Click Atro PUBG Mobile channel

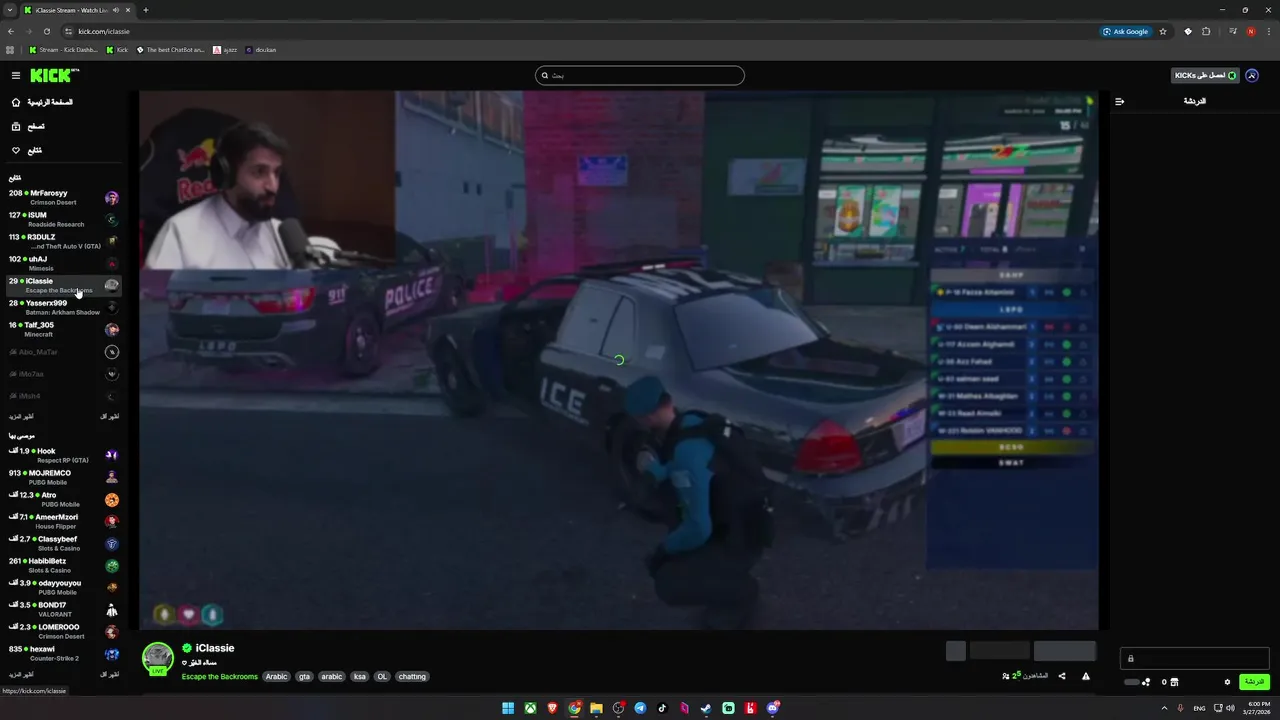(64, 499)
